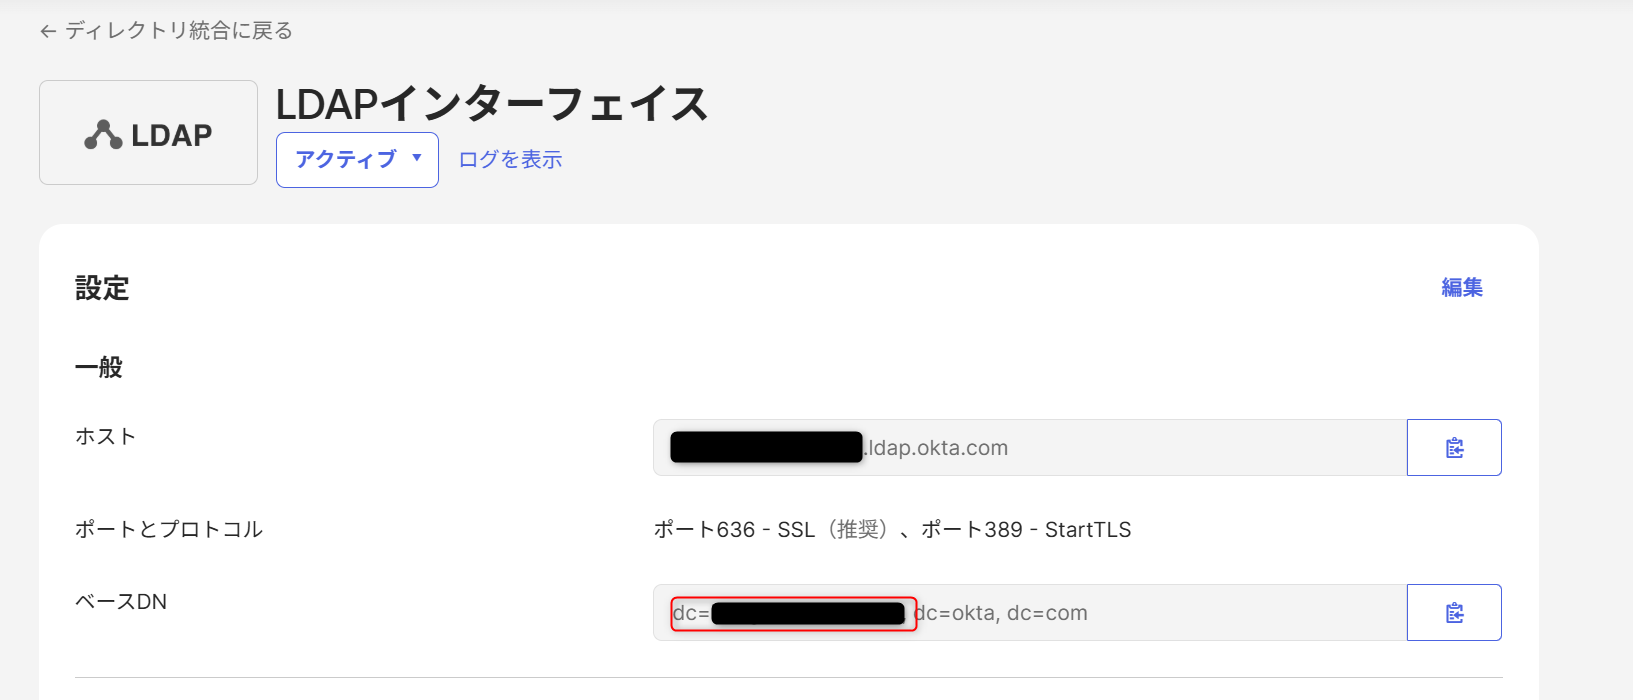Click the ポートとプロトコル label
Viewport: 1633px width, 700px height.
click(169, 530)
